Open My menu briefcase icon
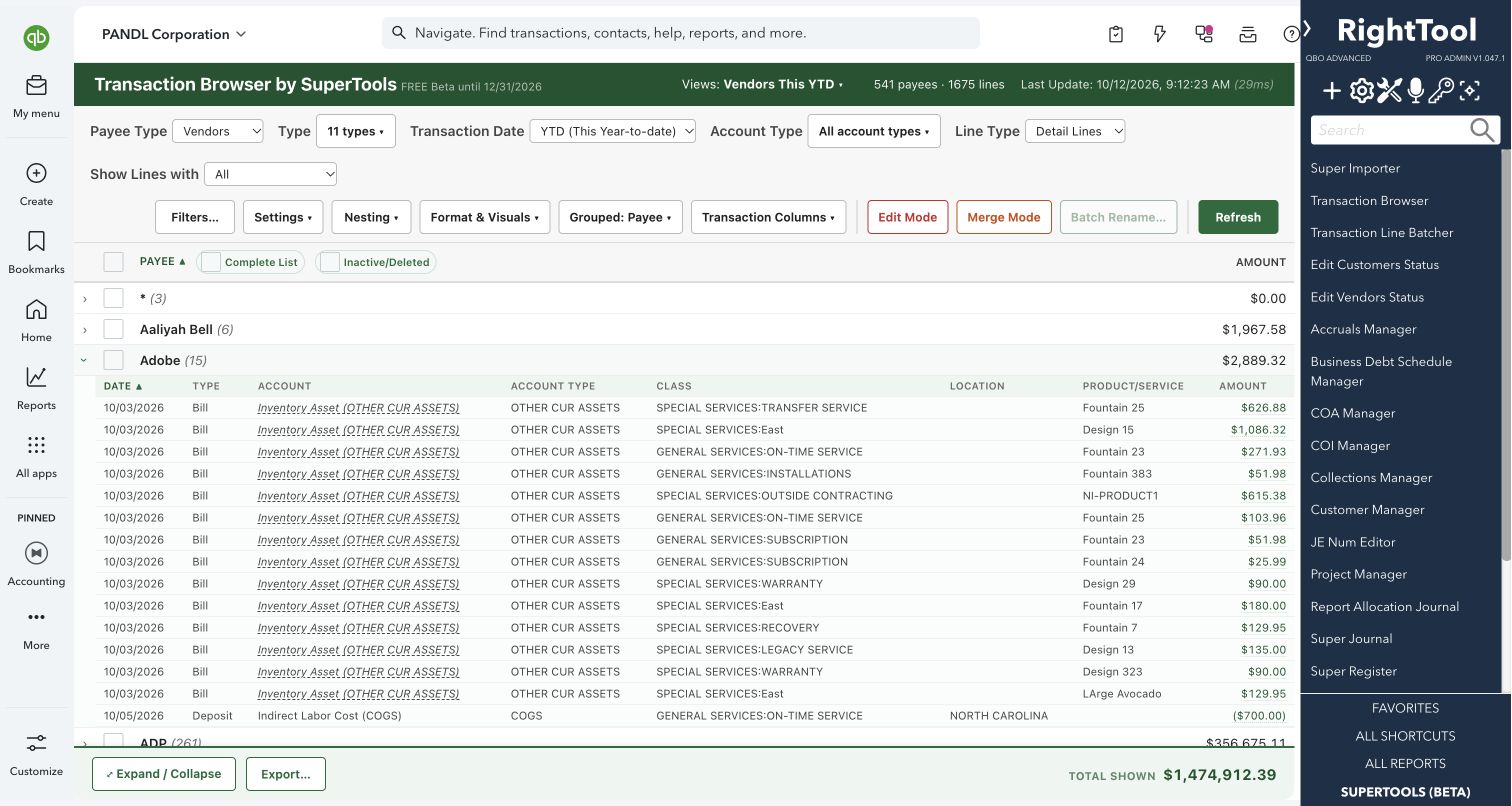1512x806 pixels. pos(36,85)
